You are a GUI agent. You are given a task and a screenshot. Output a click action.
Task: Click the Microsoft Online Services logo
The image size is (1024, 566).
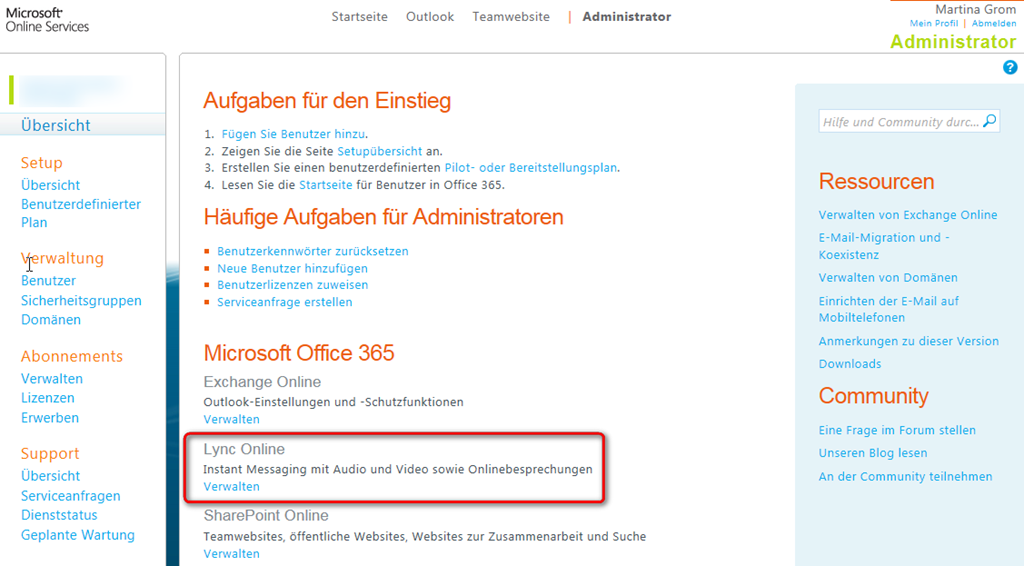coord(47,19)
